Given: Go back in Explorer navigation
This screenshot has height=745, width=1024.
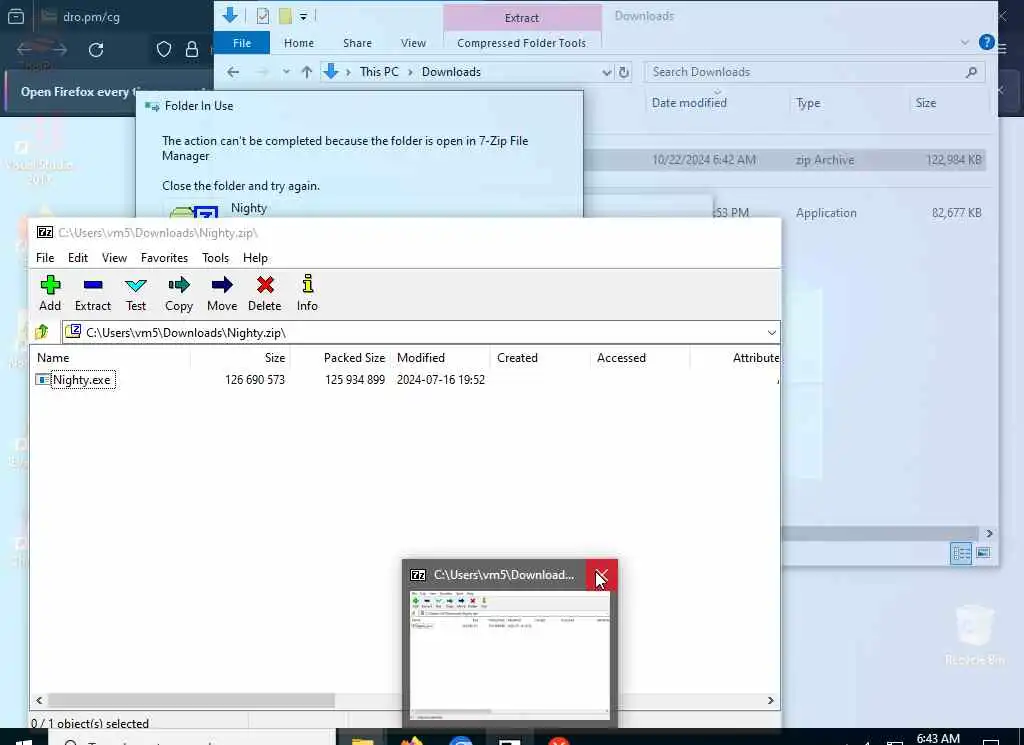Looking at the screenshot, I should click(233, 72).
